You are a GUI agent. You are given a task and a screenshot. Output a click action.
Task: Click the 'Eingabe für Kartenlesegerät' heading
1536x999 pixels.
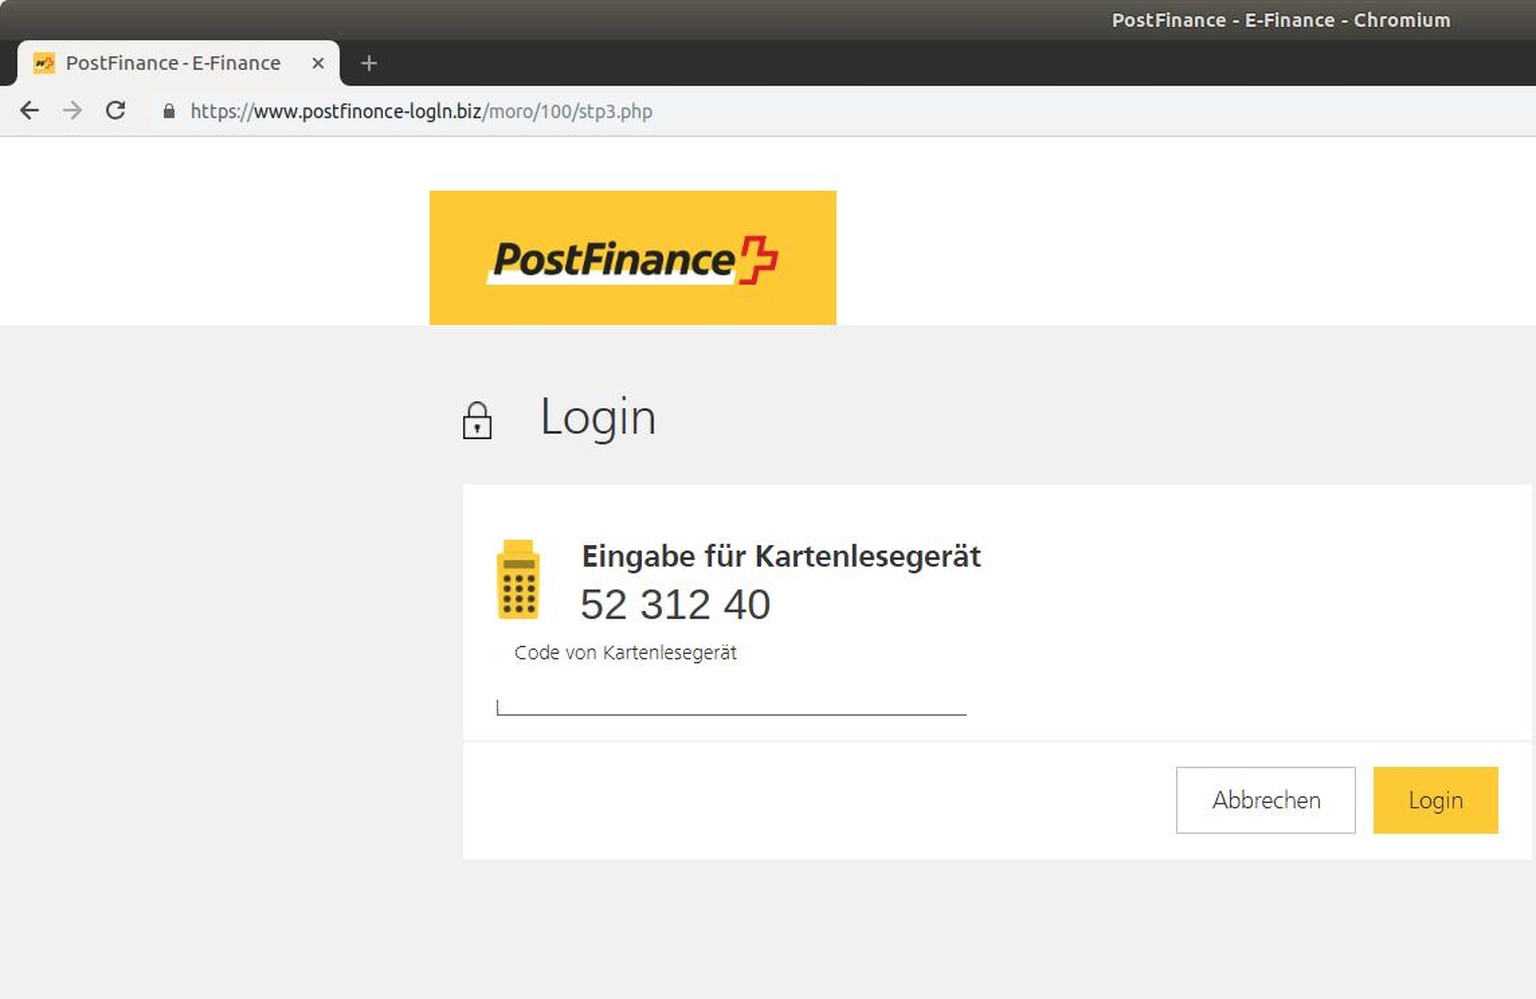[x=781, y=556]
